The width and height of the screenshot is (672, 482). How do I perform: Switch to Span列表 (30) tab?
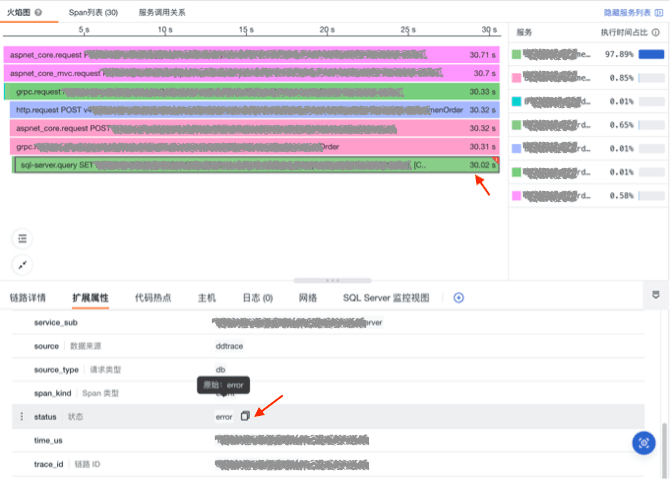coord(93,12)
